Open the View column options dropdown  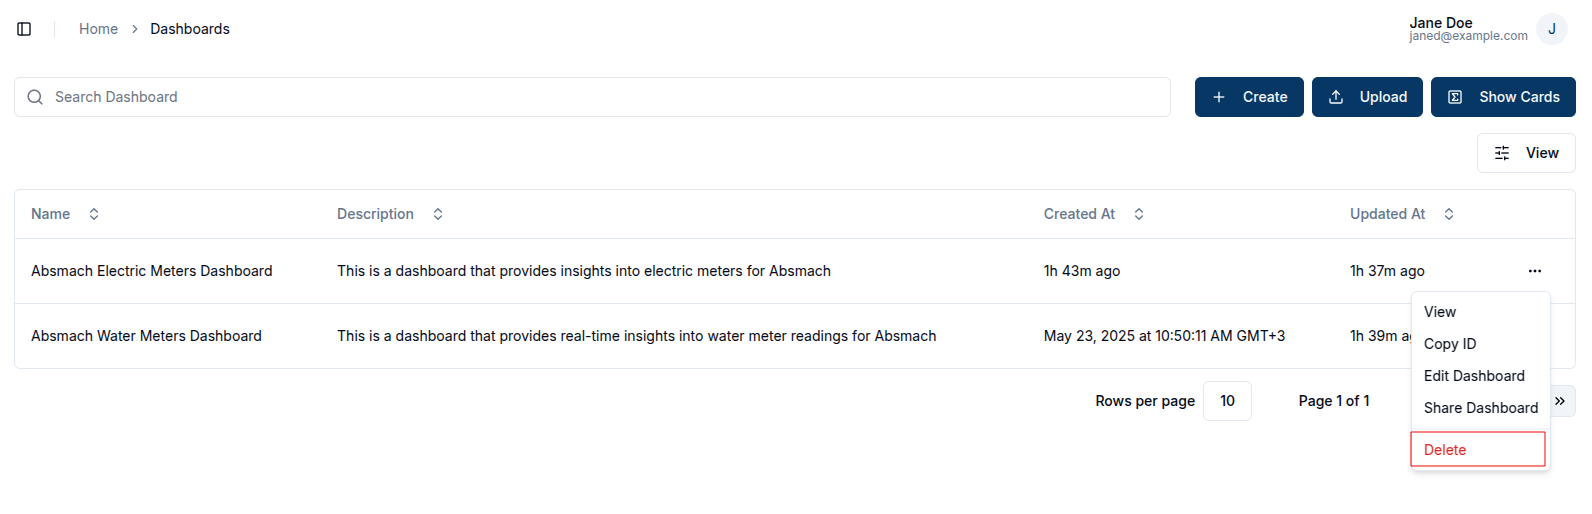[x=1526, y=153]
